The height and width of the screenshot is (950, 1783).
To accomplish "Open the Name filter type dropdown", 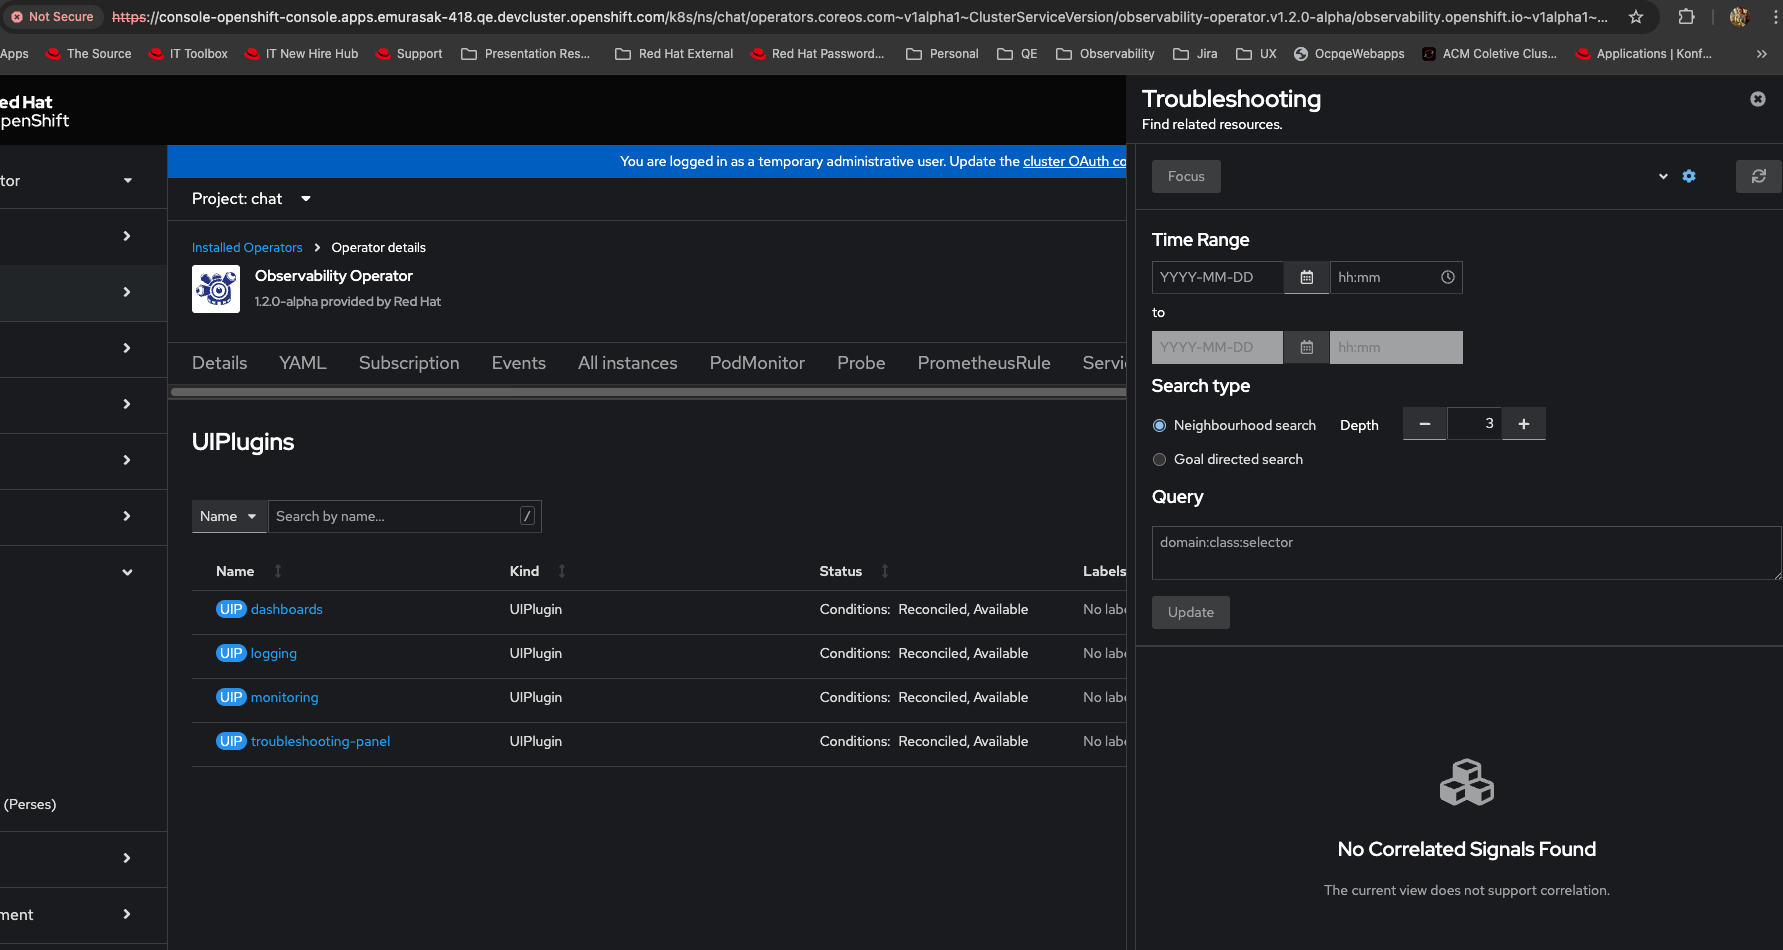I will [x=229, y=516].
